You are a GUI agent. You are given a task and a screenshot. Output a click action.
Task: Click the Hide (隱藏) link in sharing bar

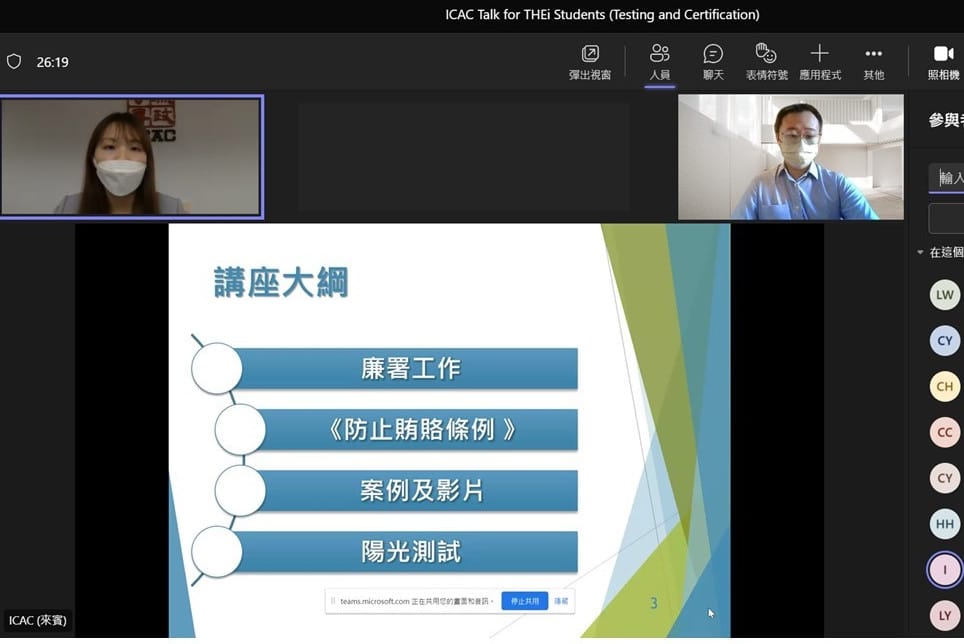point(561,601)
